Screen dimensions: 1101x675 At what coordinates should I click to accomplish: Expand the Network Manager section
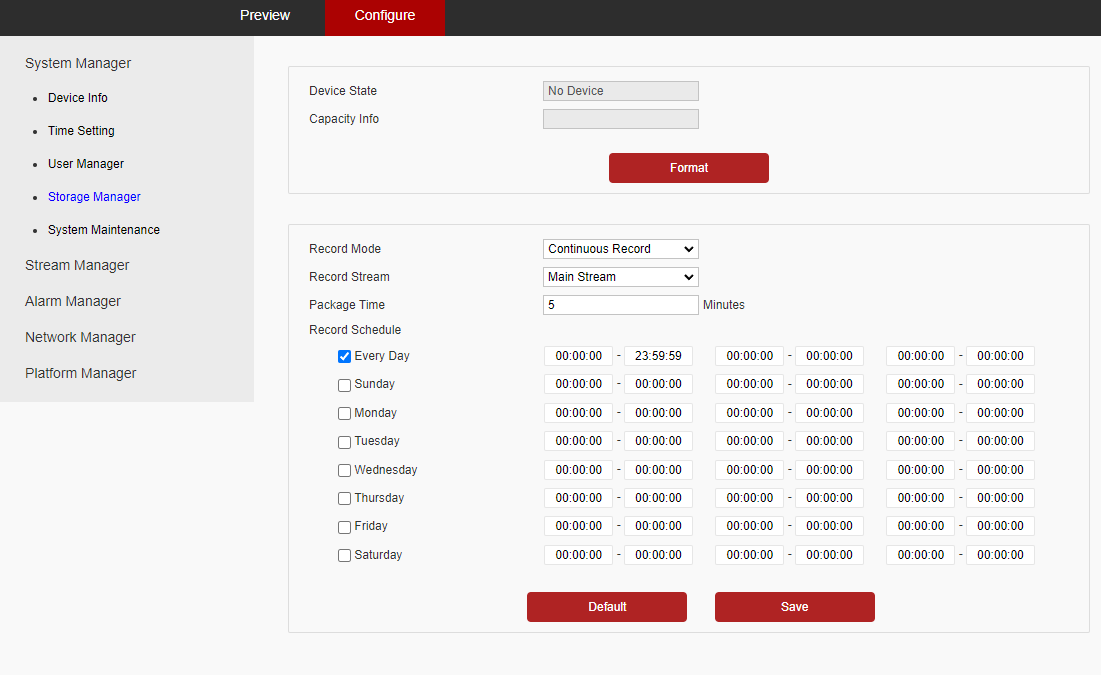(x=81, y=337)
